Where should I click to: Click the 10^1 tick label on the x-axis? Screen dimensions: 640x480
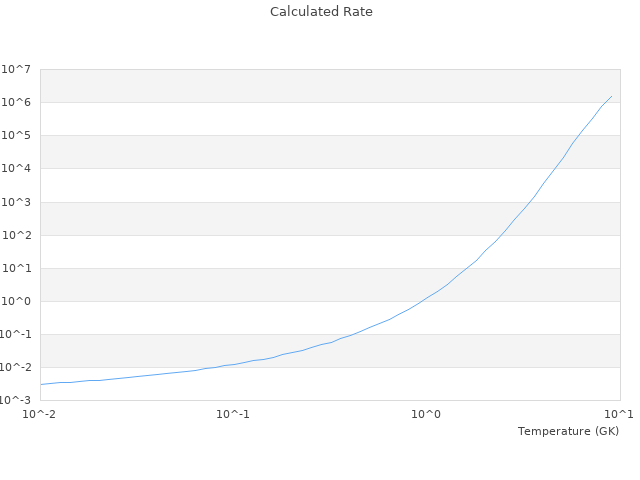619,414
